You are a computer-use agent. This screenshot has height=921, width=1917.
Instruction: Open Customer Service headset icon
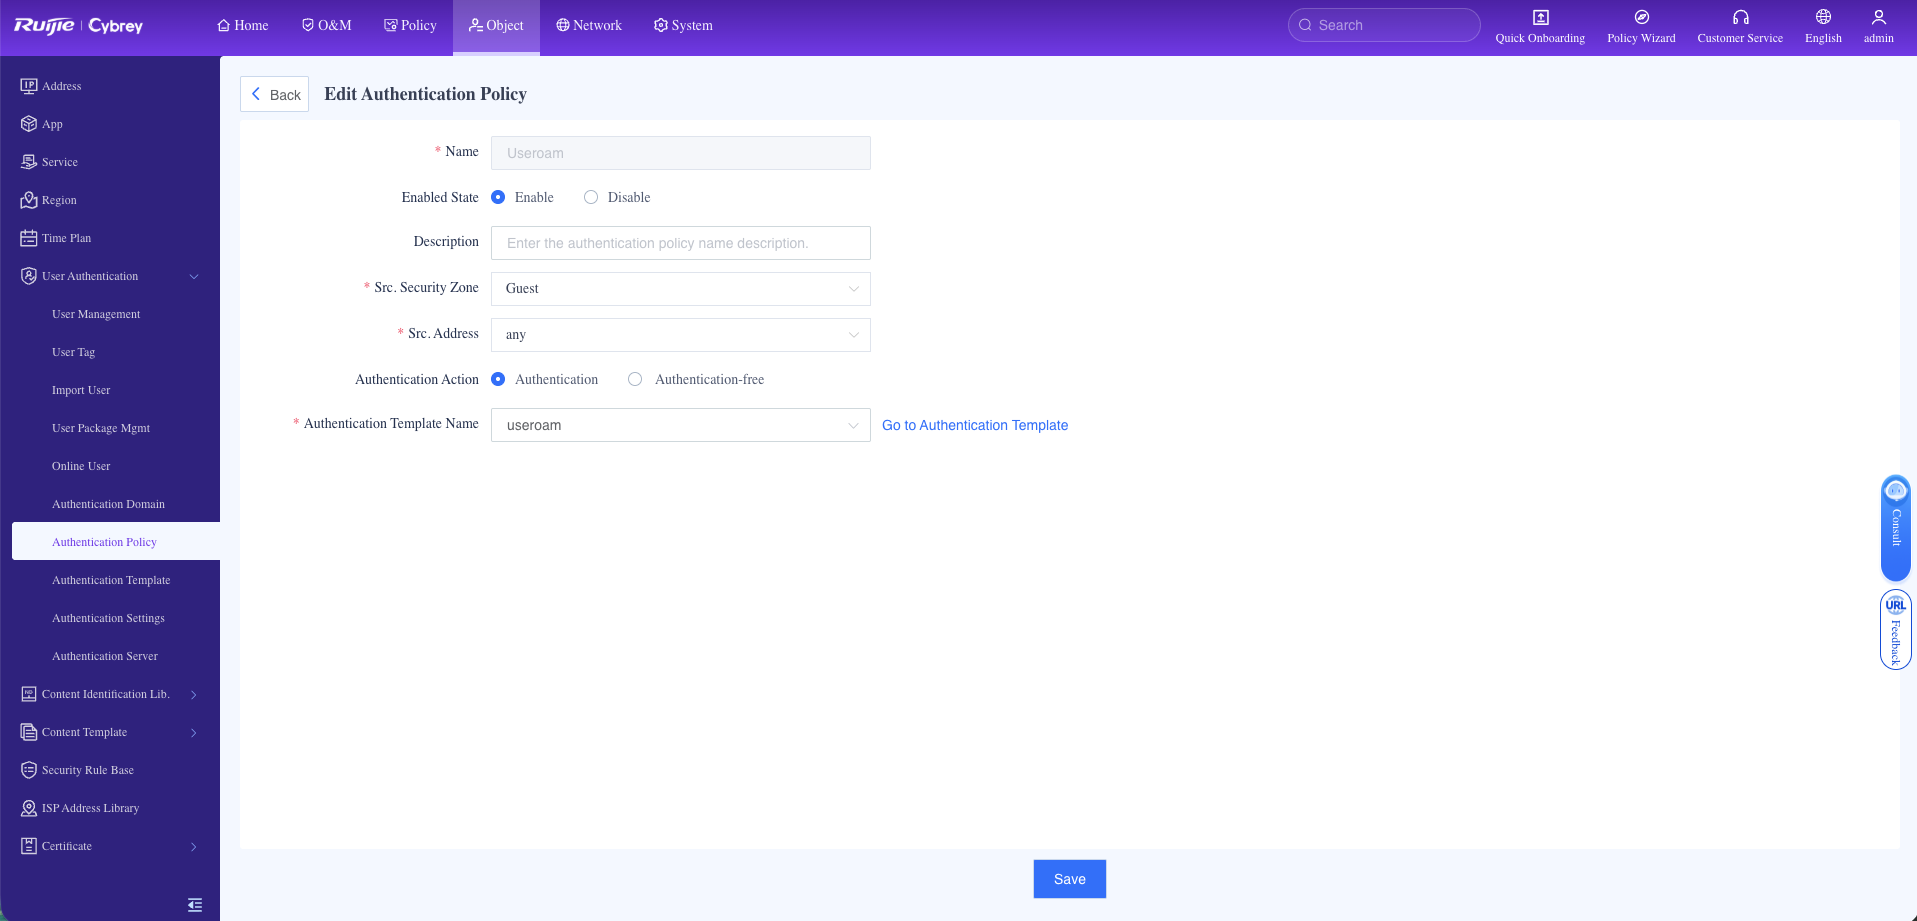pos(1740,17)
